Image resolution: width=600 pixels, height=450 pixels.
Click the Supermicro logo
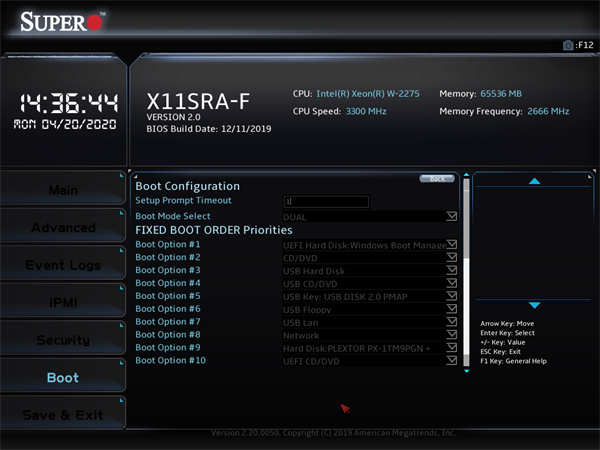(62, 21)
